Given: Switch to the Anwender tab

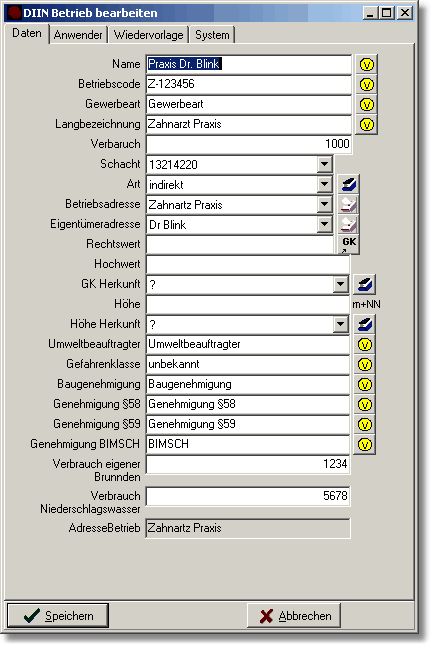Looking at the screenshot, I should coord(78,35).
